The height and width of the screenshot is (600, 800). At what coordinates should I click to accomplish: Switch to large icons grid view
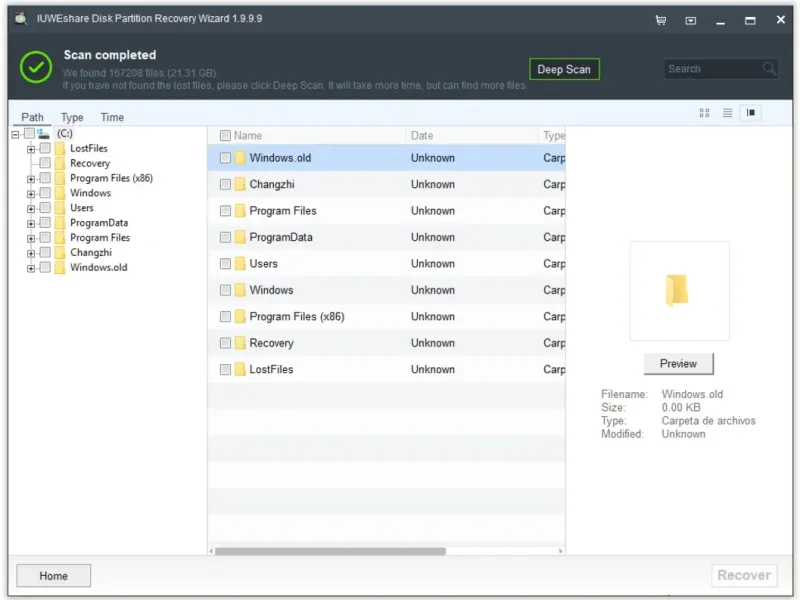[704, 113]
